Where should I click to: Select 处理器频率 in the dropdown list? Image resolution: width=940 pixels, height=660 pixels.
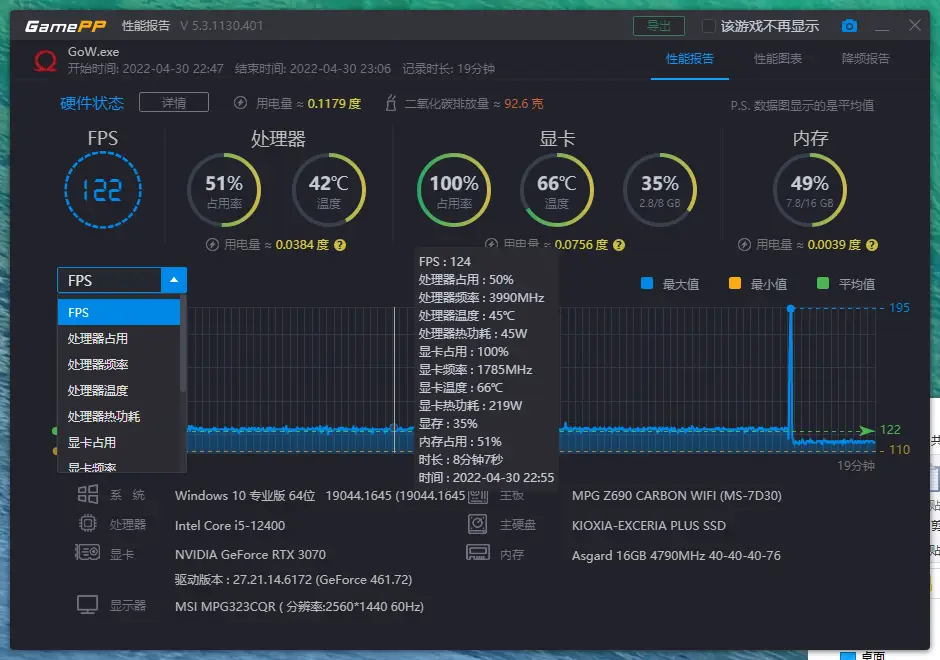[119, 364]
